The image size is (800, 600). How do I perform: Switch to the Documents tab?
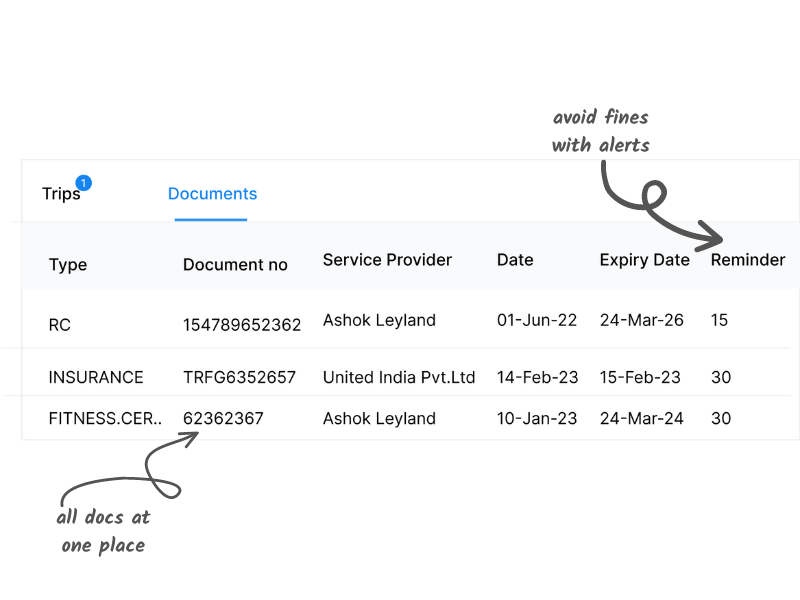tap(212, 194)
